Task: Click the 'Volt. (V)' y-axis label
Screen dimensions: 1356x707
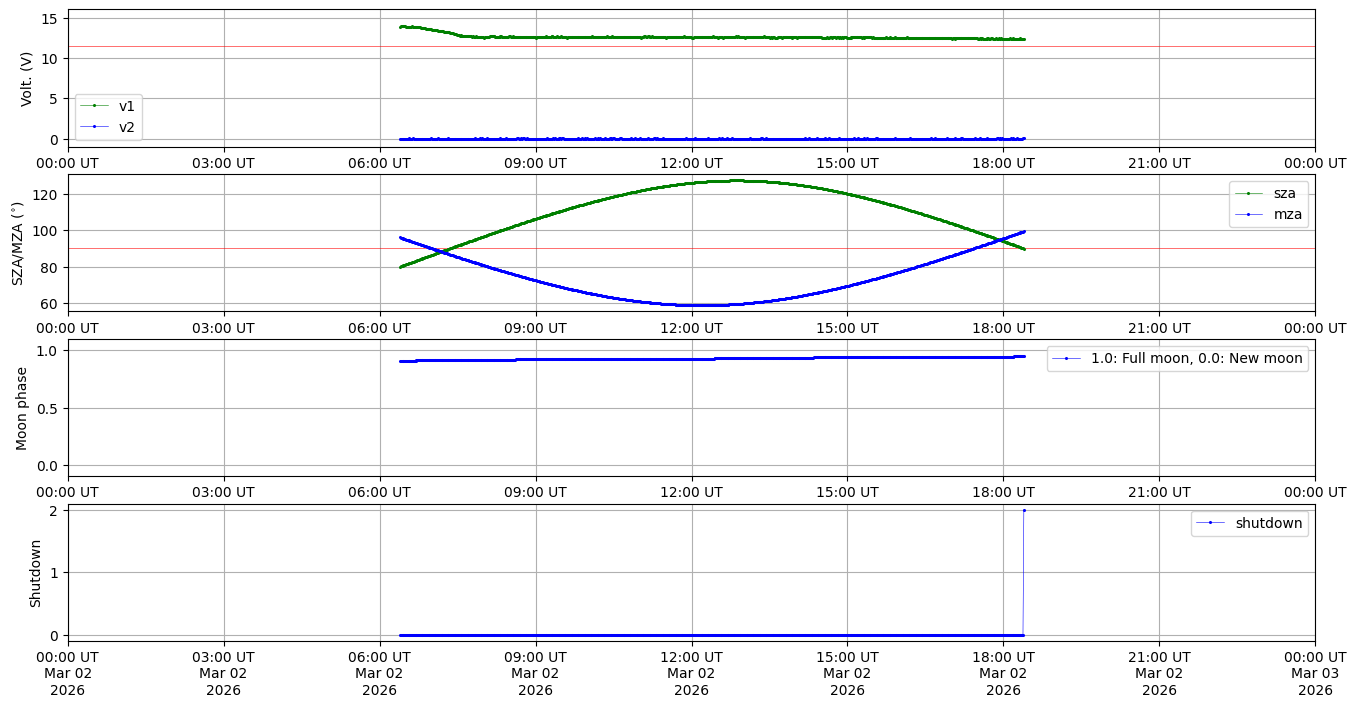Action: tap(27, 78)
